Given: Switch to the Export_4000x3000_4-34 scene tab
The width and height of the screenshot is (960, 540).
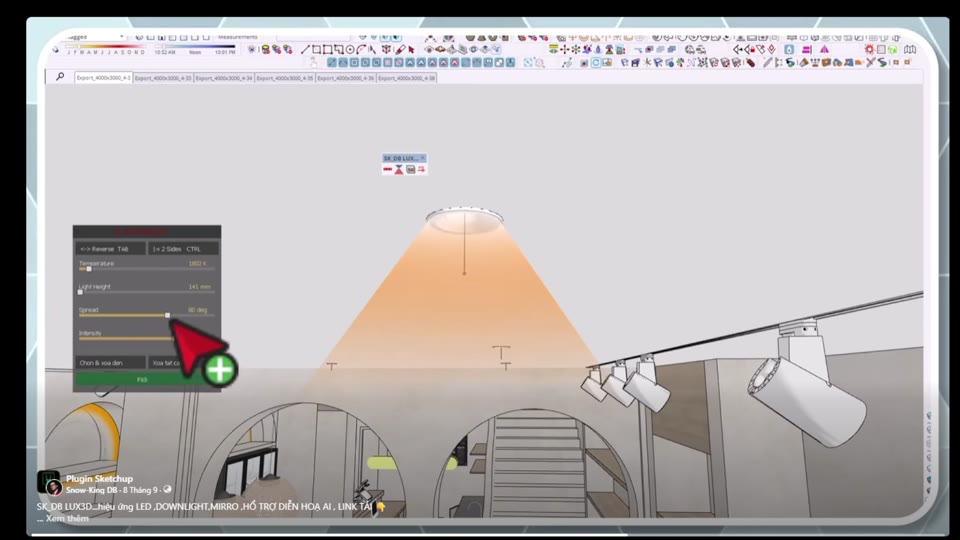Looking at the screenshot, I should 223,78.
